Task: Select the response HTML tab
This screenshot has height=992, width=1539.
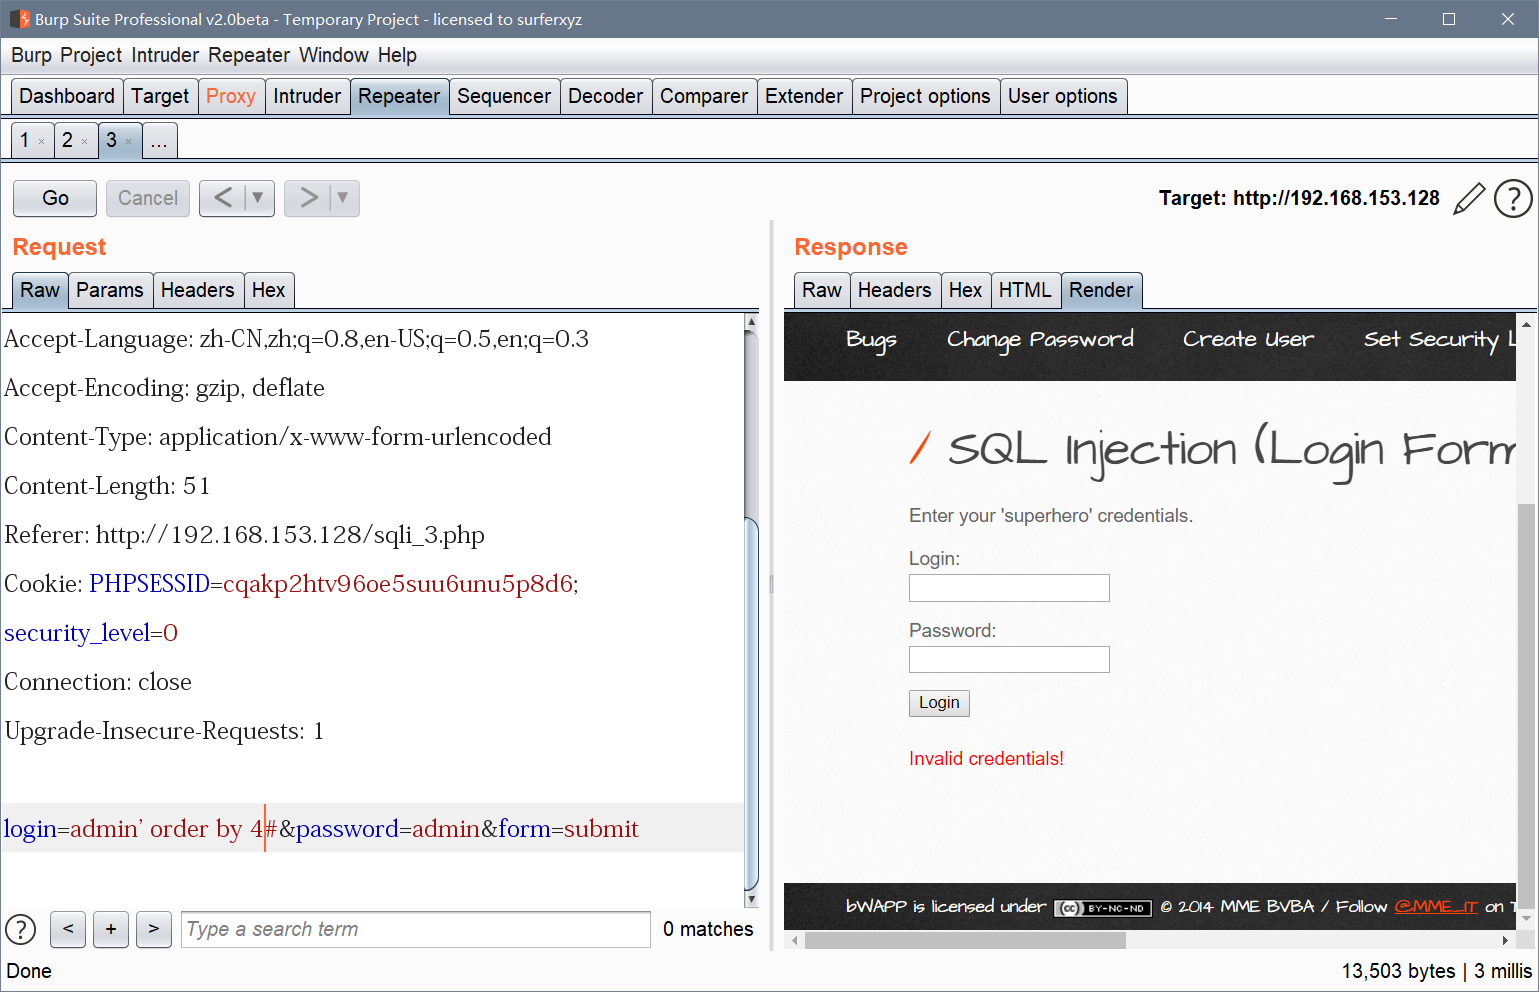Action: tap(1025, 290)
